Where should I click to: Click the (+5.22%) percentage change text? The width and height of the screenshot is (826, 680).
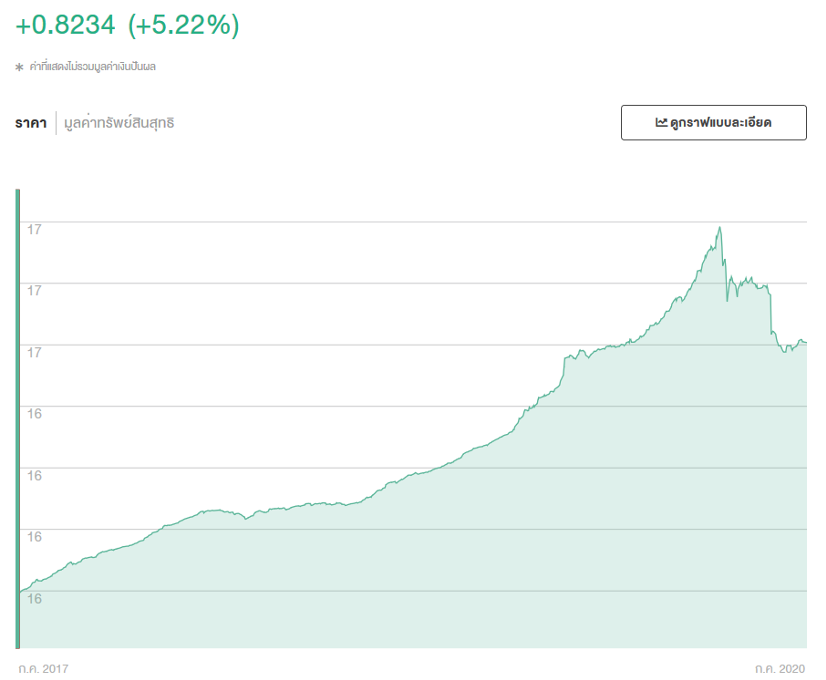pos(184,25)
